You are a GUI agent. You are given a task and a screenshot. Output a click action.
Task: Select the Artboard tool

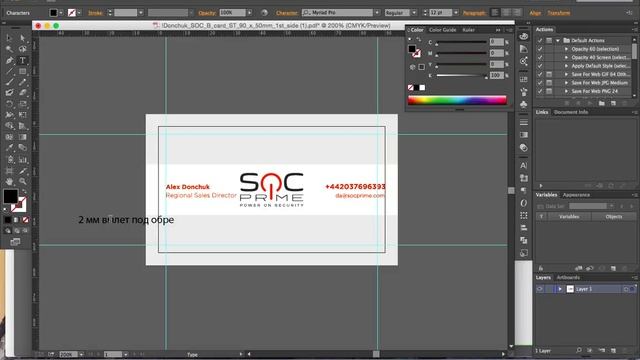tap(9, 171)
